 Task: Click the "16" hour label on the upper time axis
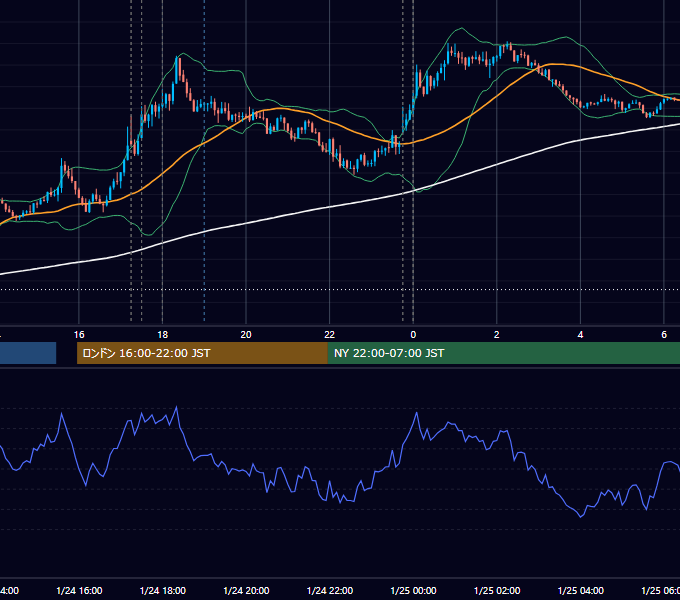pos(79,335)
